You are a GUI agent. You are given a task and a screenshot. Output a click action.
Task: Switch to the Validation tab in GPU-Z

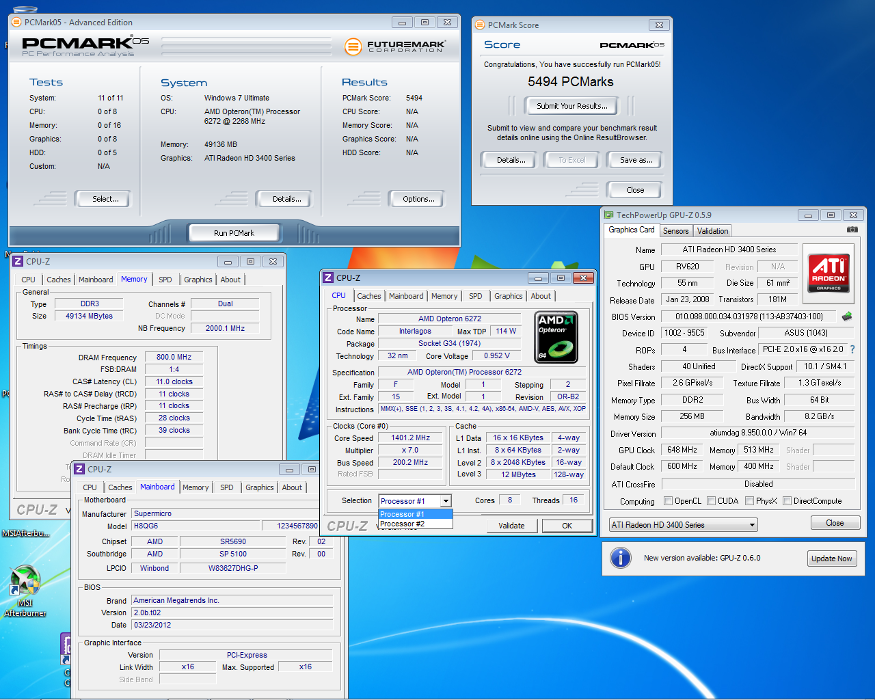[713, 231]
